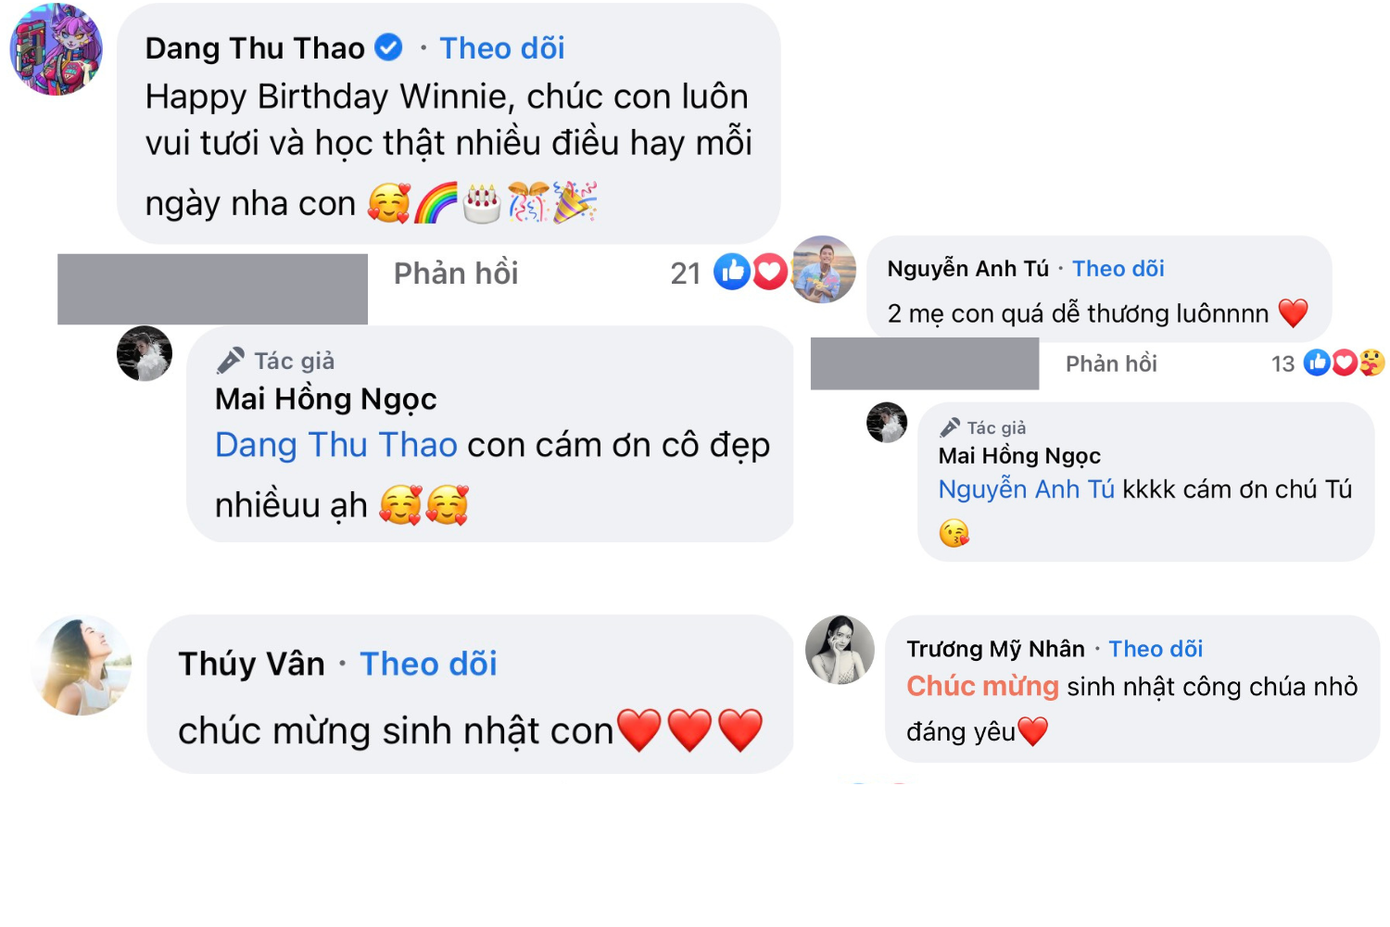Click Phản hồi under Nguyễn Anh Tú's comment
Image resolution: width=1390 pixels, height=927 pixels.
(1110, 363)
